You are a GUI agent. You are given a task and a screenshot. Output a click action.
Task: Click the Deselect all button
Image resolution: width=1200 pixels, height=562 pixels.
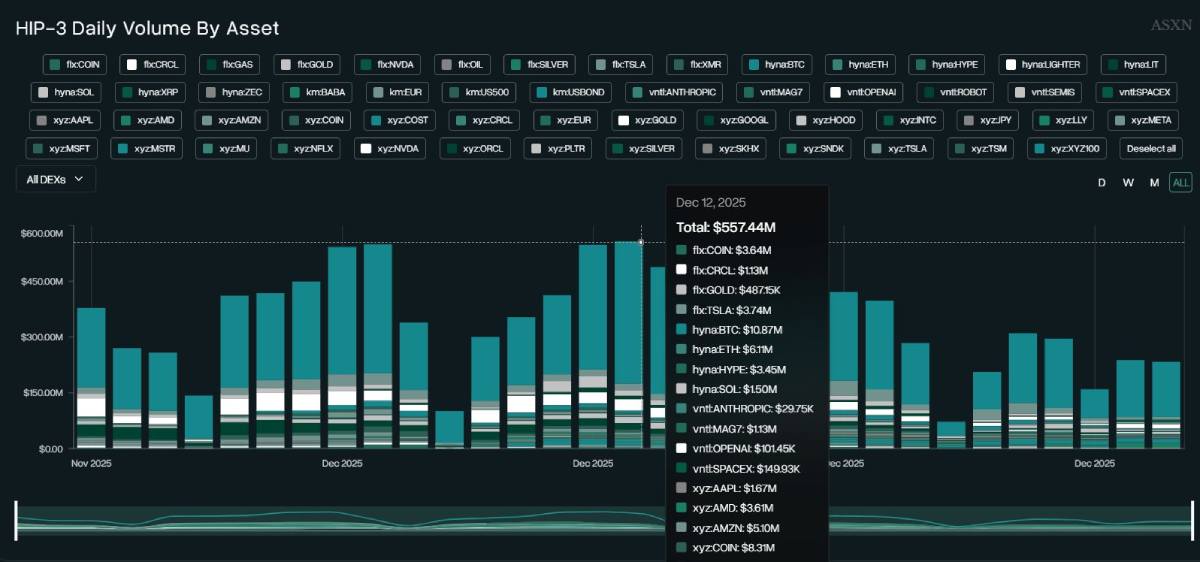pyautogui.click(x=1151, y=149)
